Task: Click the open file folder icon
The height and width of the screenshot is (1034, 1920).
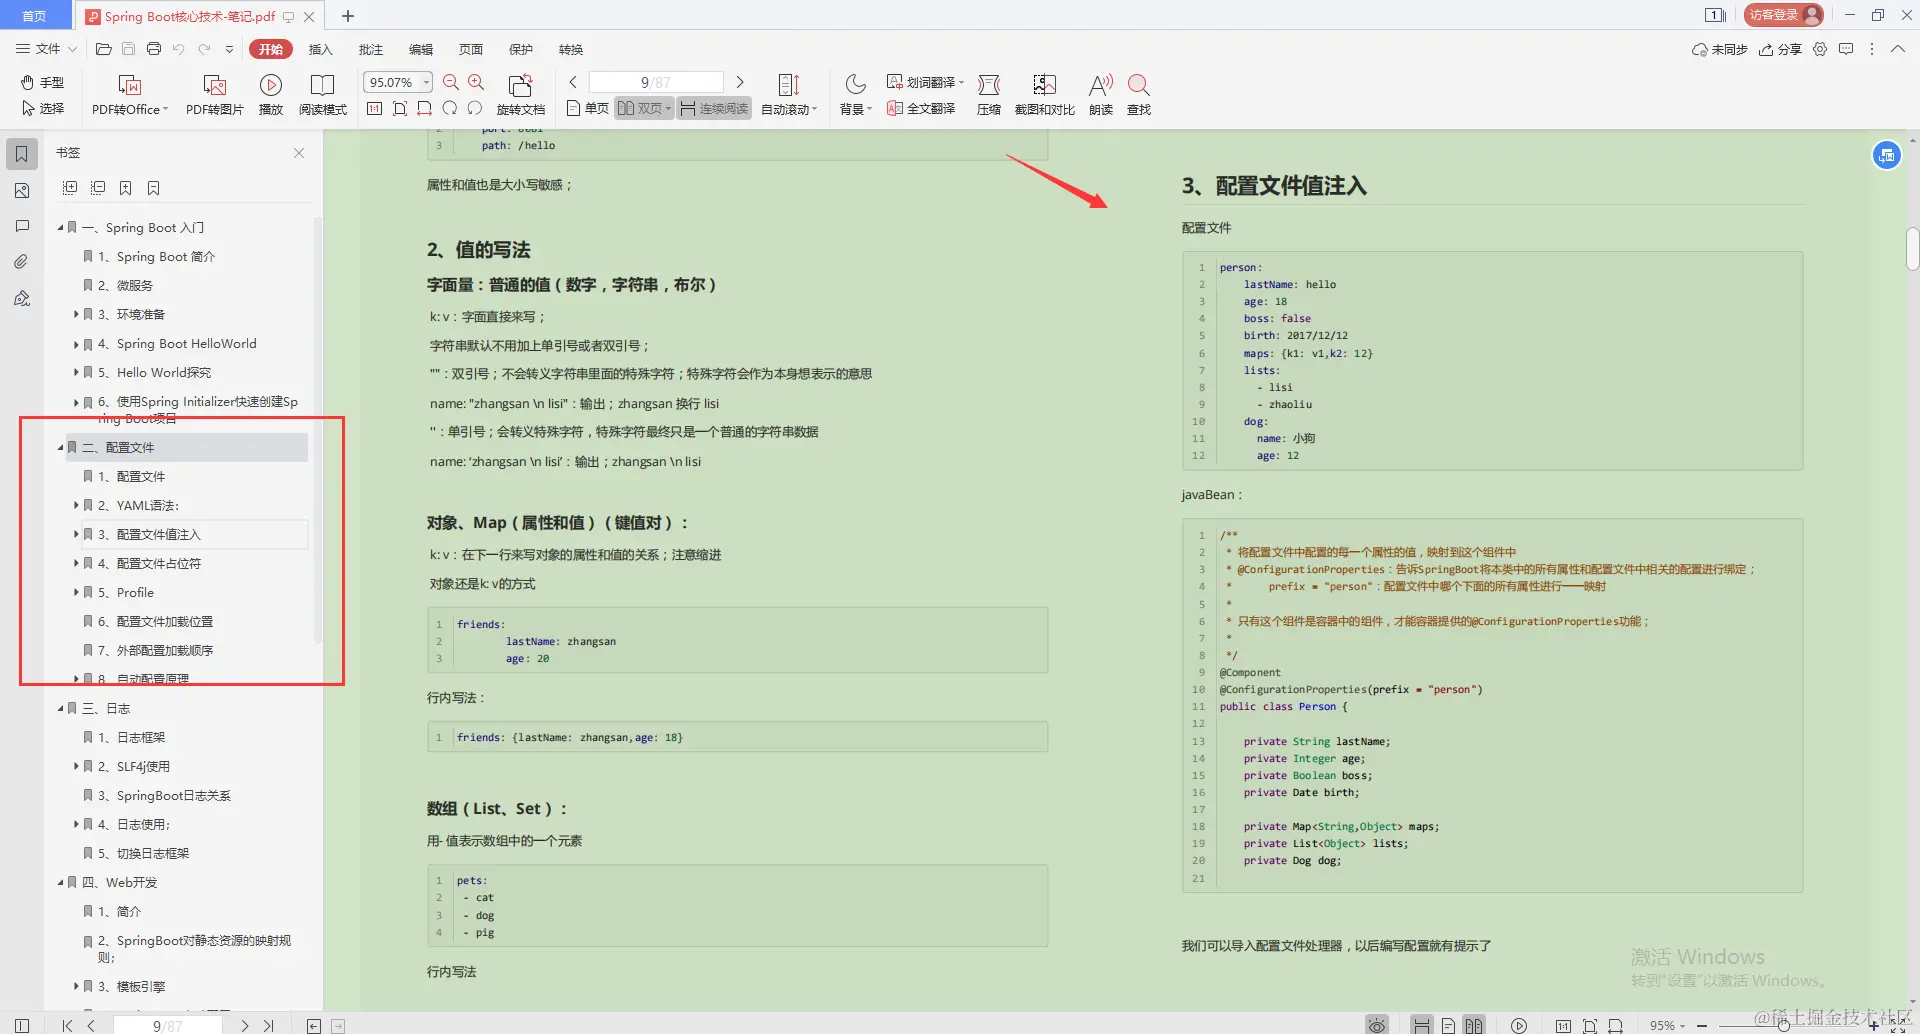Action: pyautogui.click(x=103, y=49)
